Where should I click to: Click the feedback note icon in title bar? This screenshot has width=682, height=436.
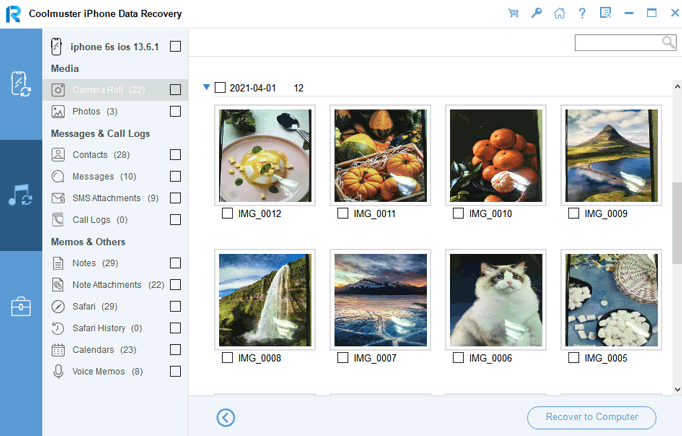(605, 13)
